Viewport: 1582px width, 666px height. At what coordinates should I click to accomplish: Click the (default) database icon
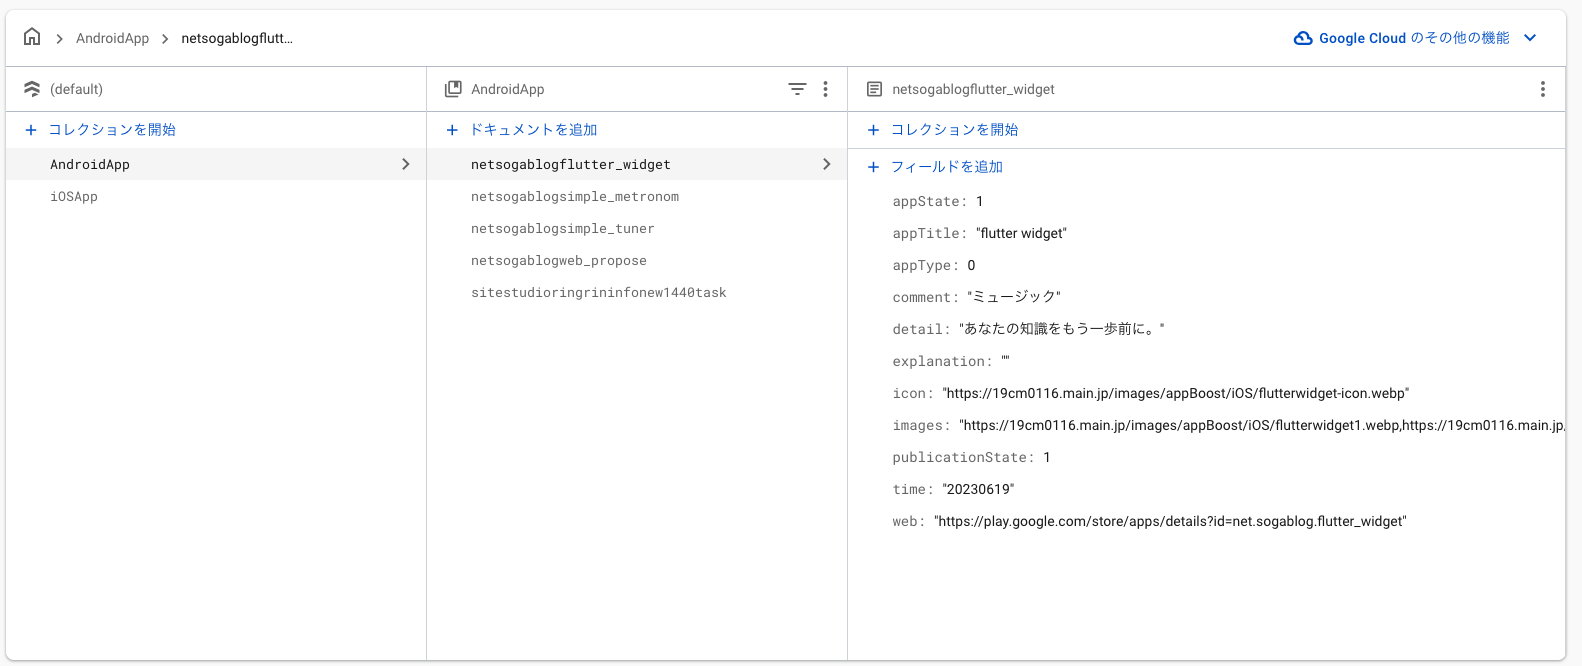[32, 89]
